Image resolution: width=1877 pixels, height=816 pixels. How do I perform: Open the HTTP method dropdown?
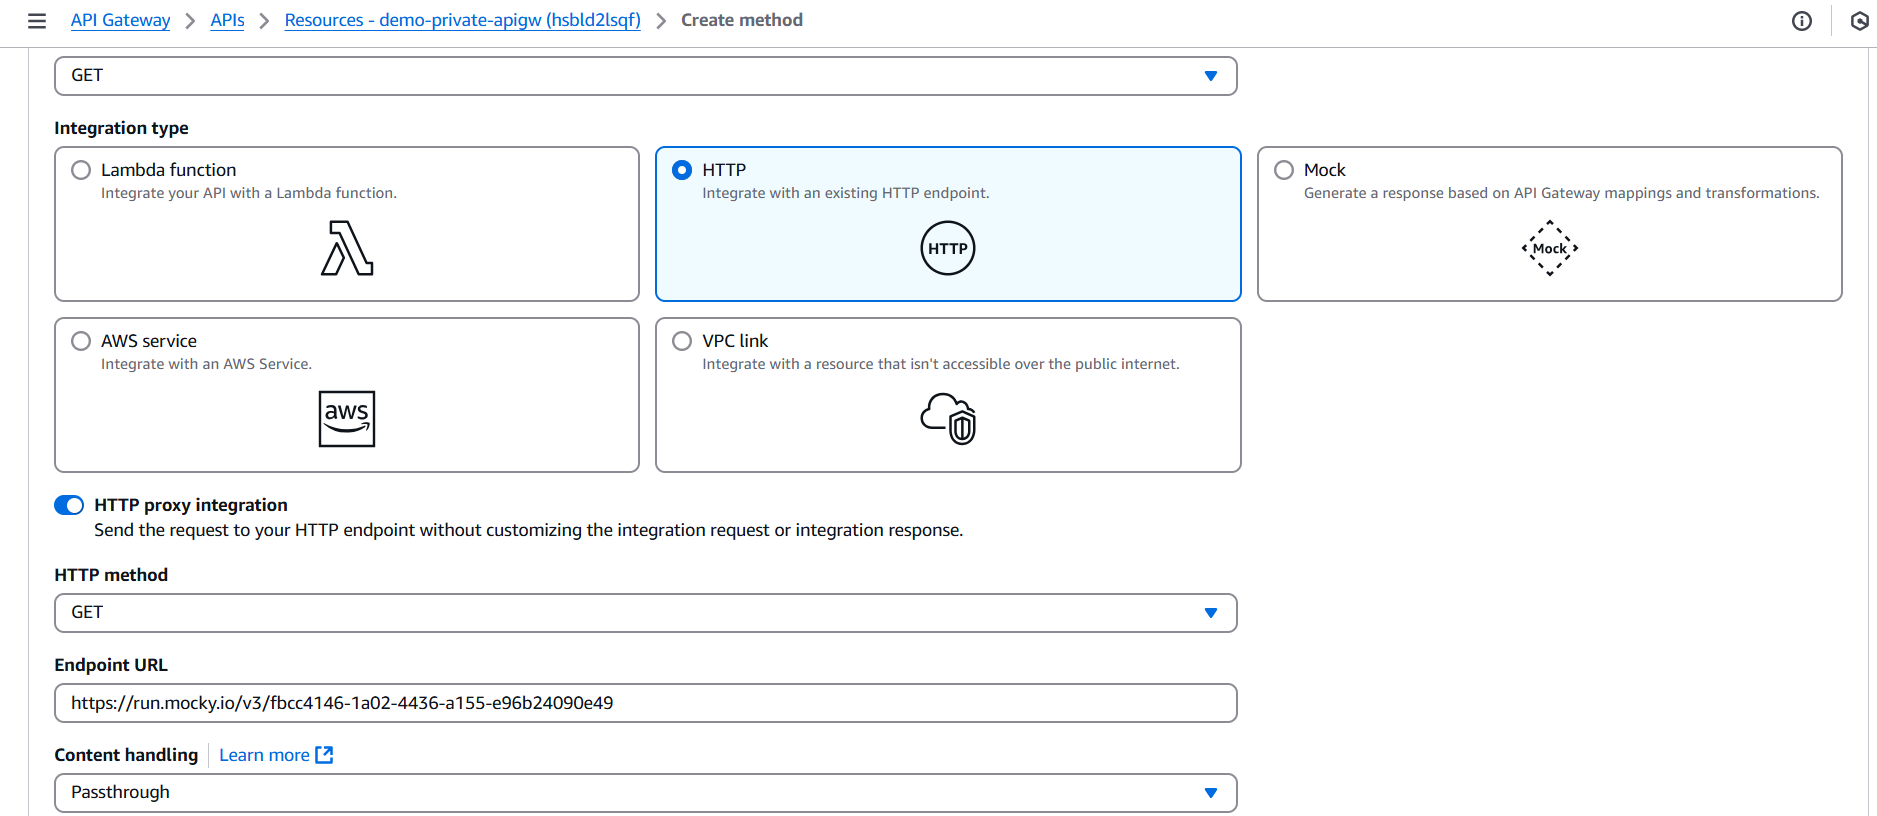pyautogui.click(x=646, y=613)
